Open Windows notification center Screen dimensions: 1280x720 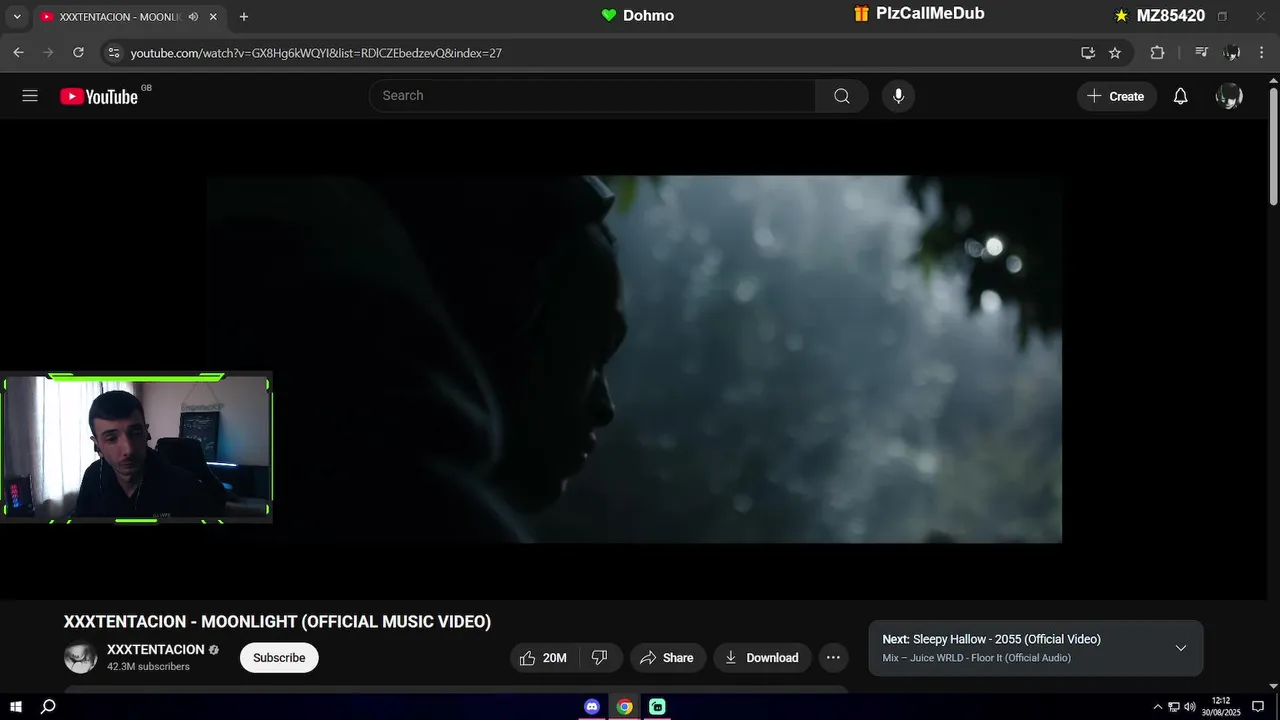click(1258, 707)
